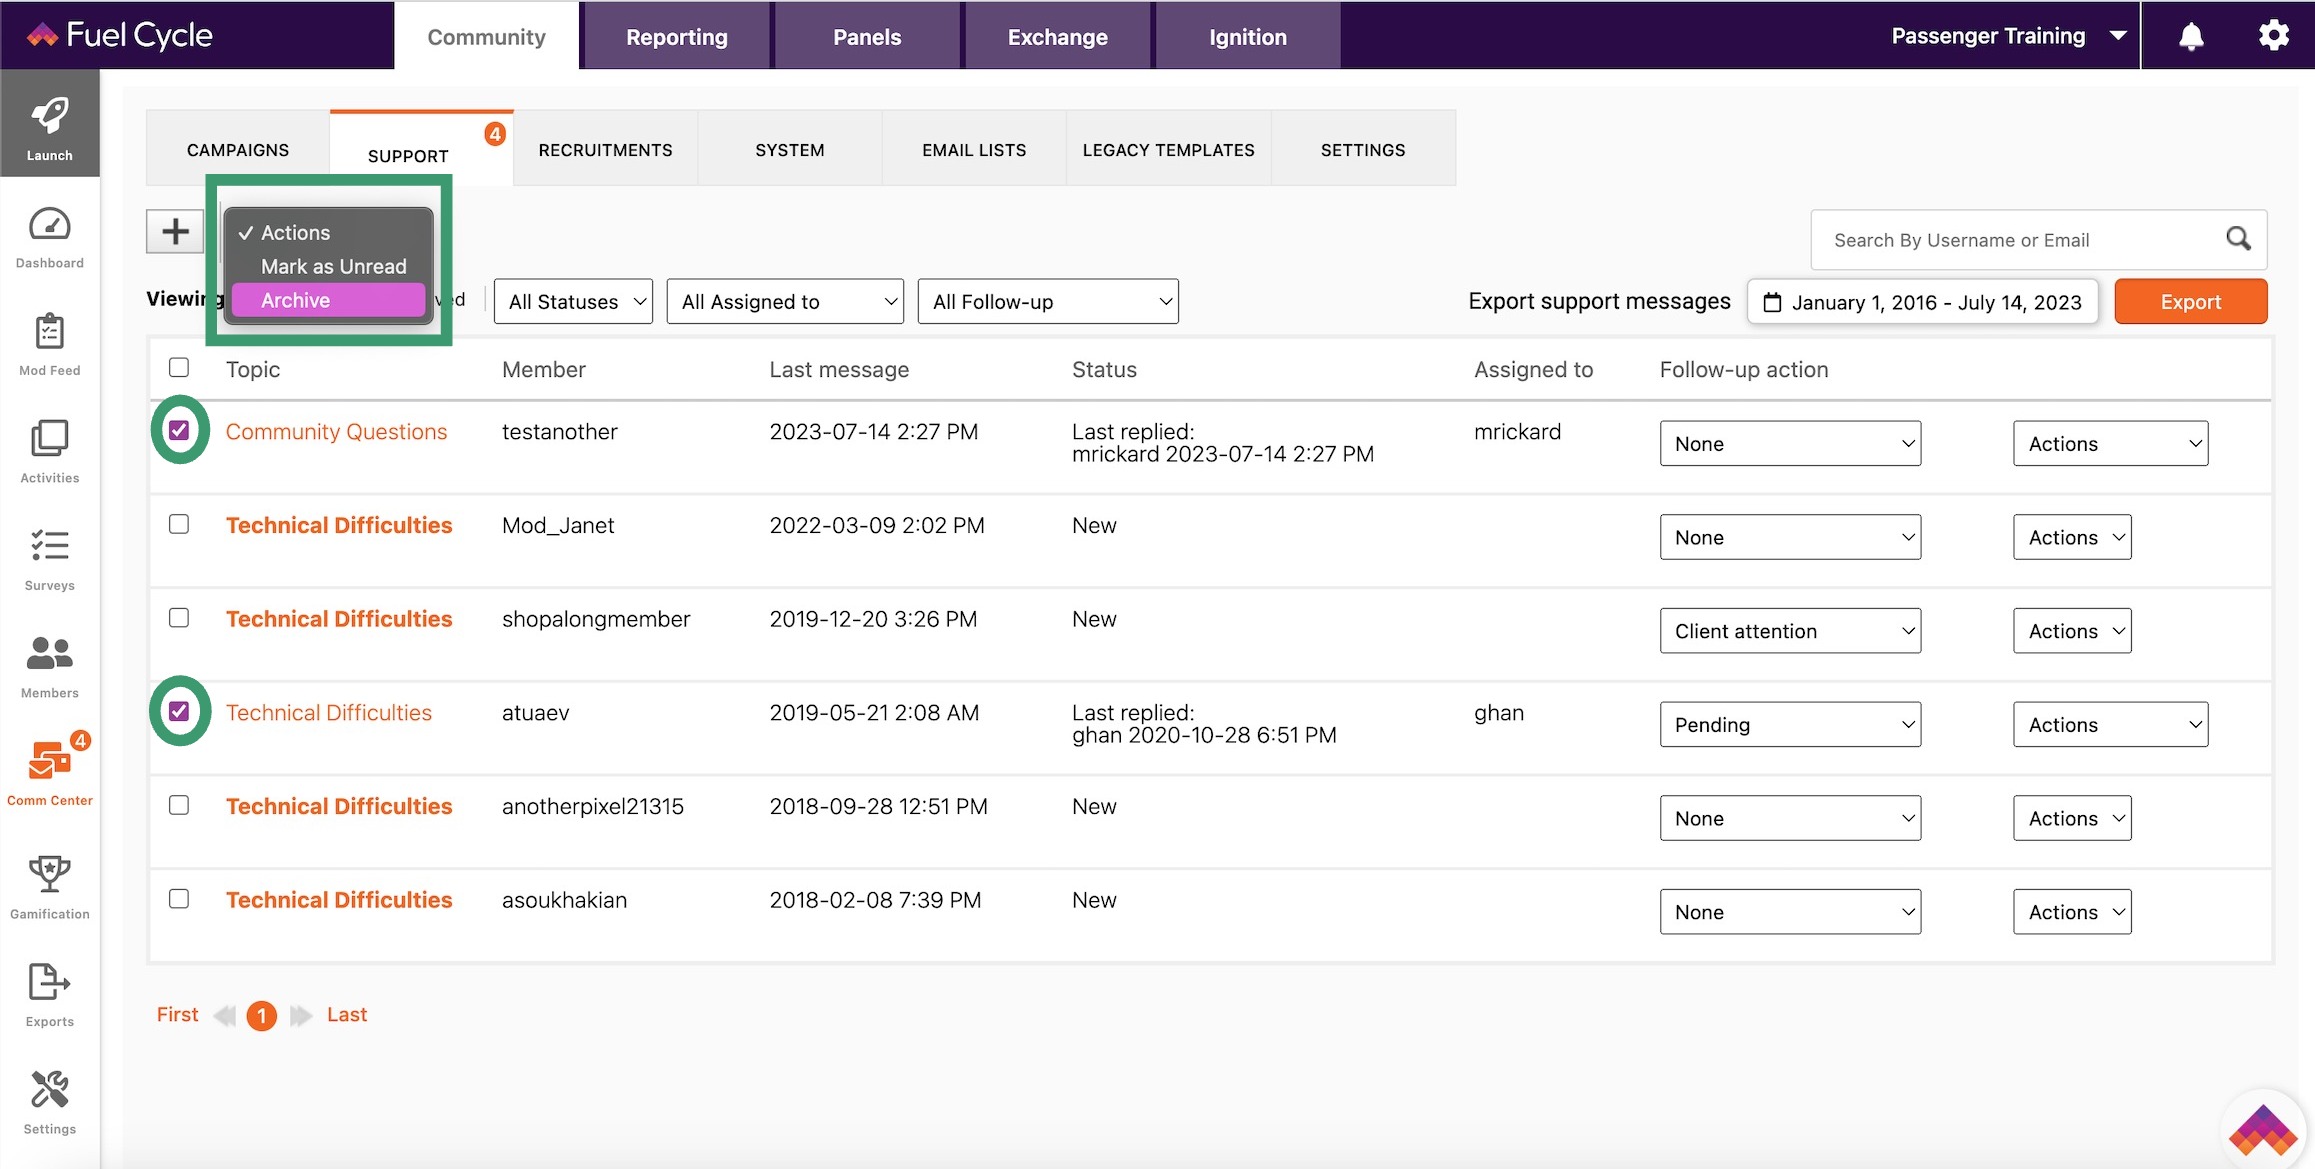
Task: Open the Settings tab
Action: 1363,149
